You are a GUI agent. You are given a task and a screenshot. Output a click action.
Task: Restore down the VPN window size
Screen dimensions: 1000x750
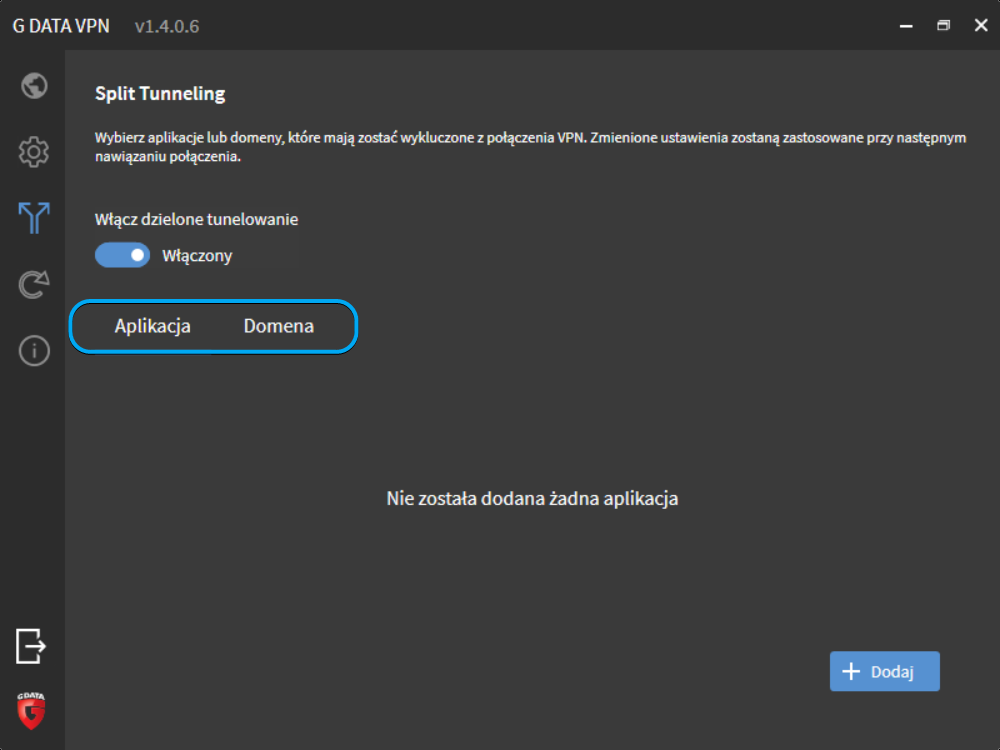[x=943, y=25]
